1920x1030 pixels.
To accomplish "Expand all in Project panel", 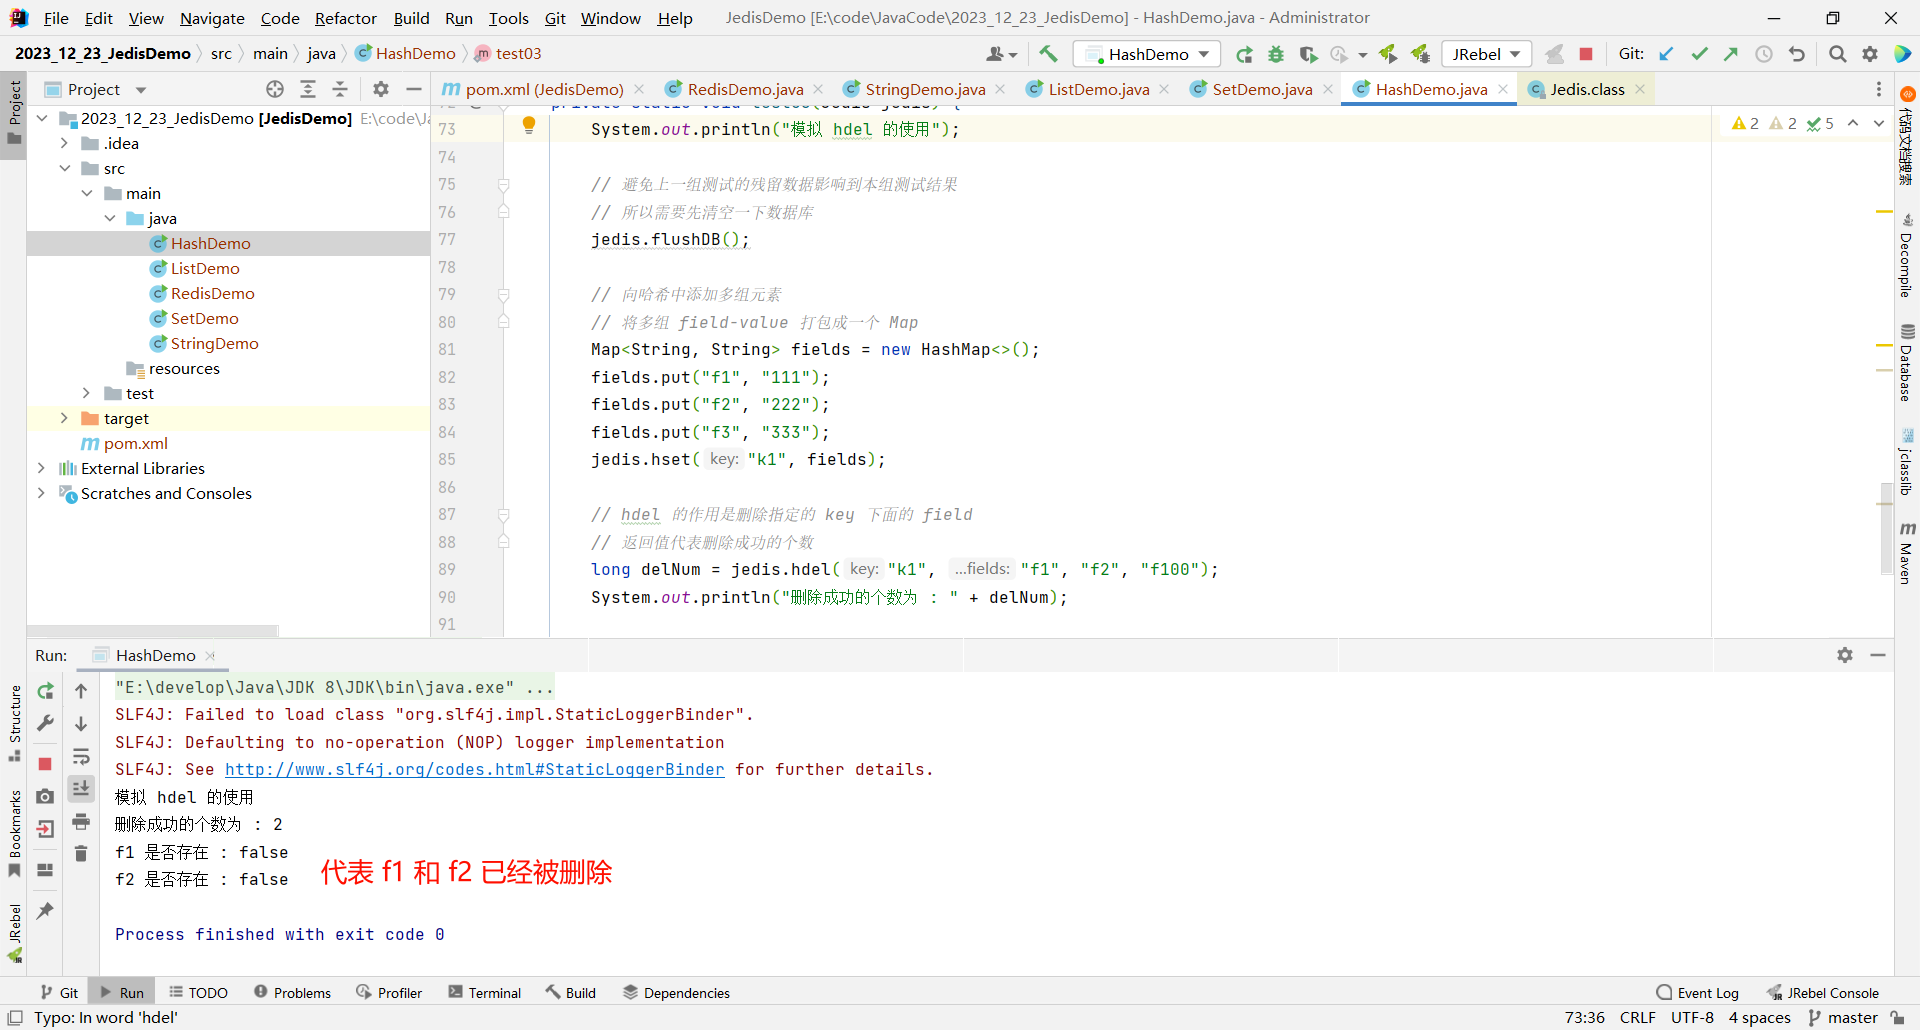I will tap(308, 89).
